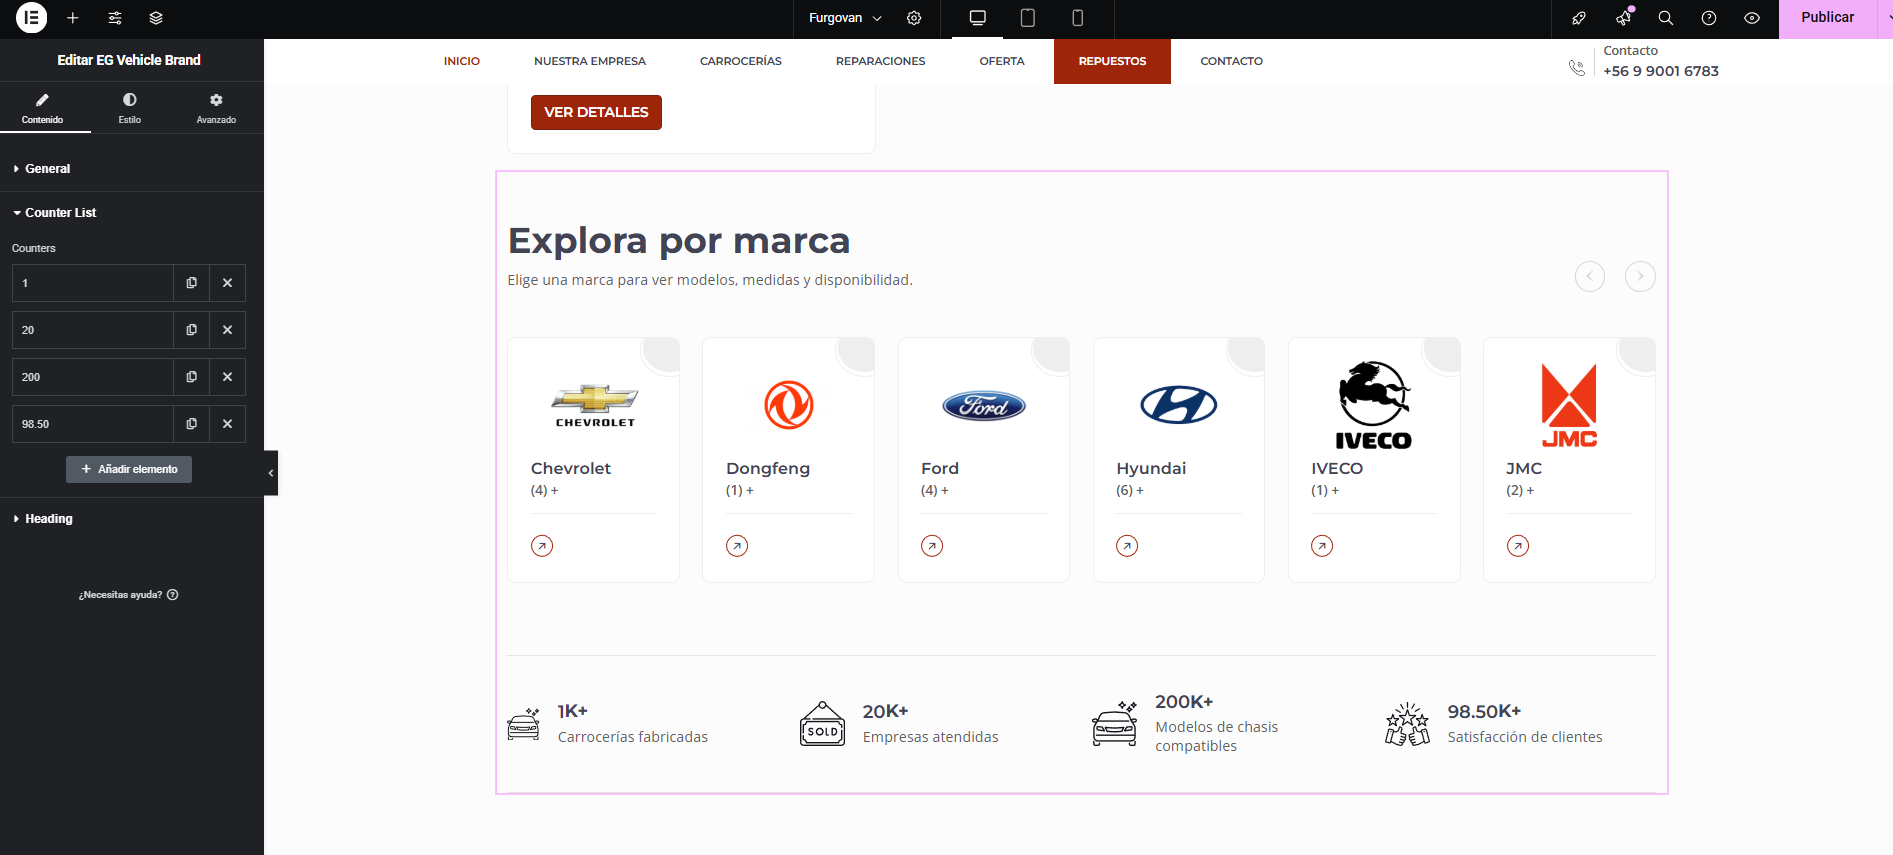Duplicate counter item 98.50
This screenshot has height=855, width=1893.
[x=191, y=424]
